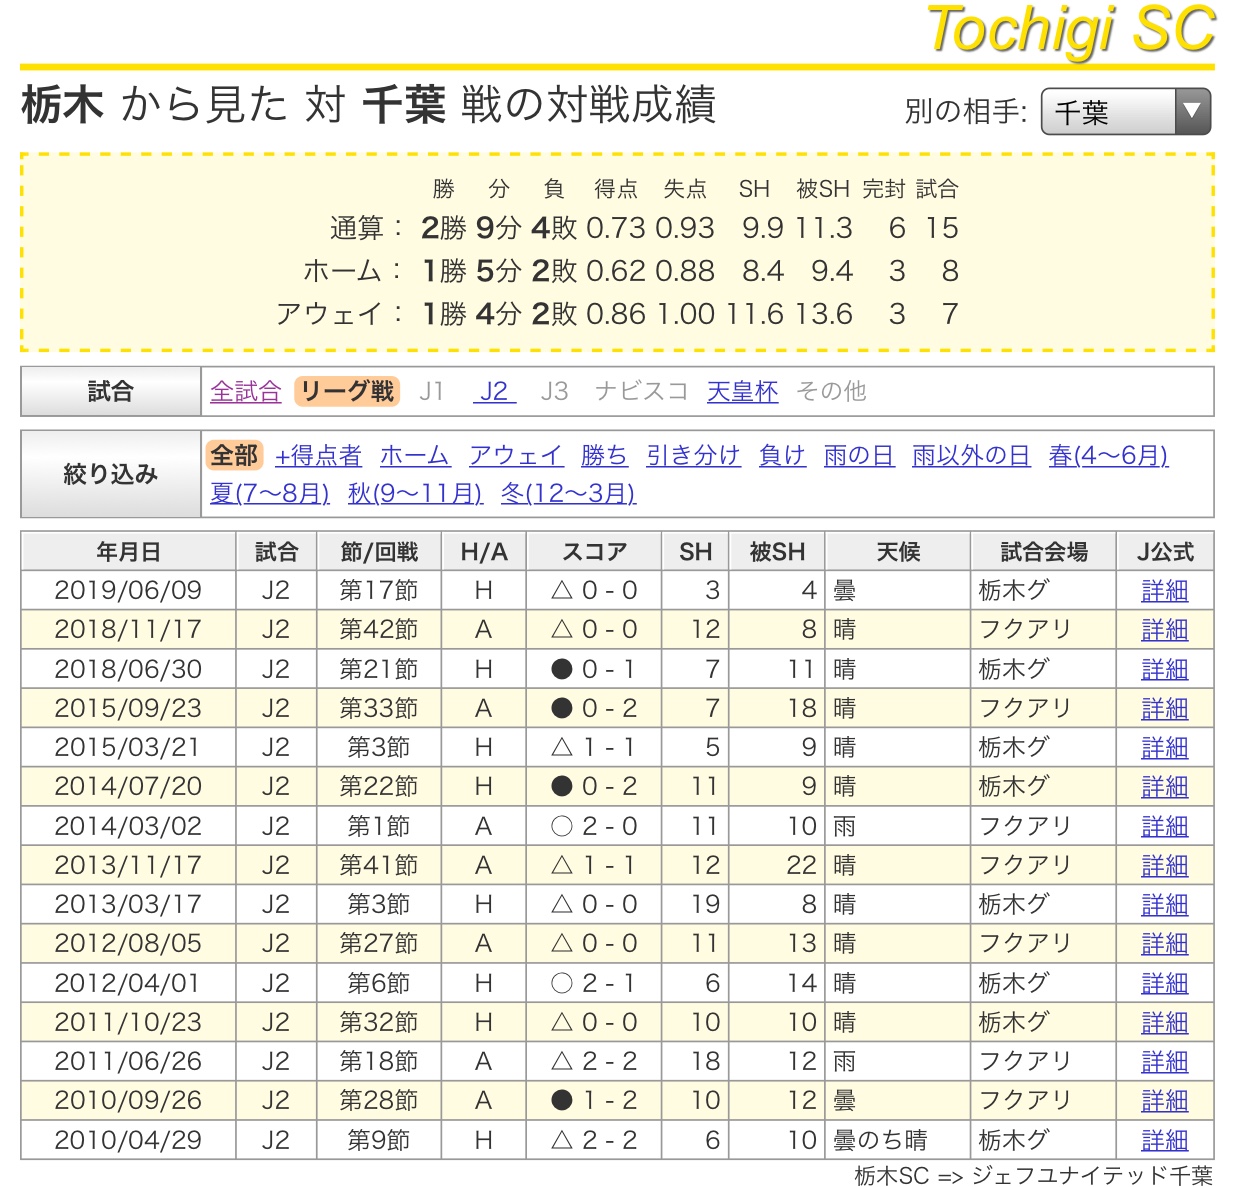
Task: Click the 試合会場 column header
Action: [1044, 552]
